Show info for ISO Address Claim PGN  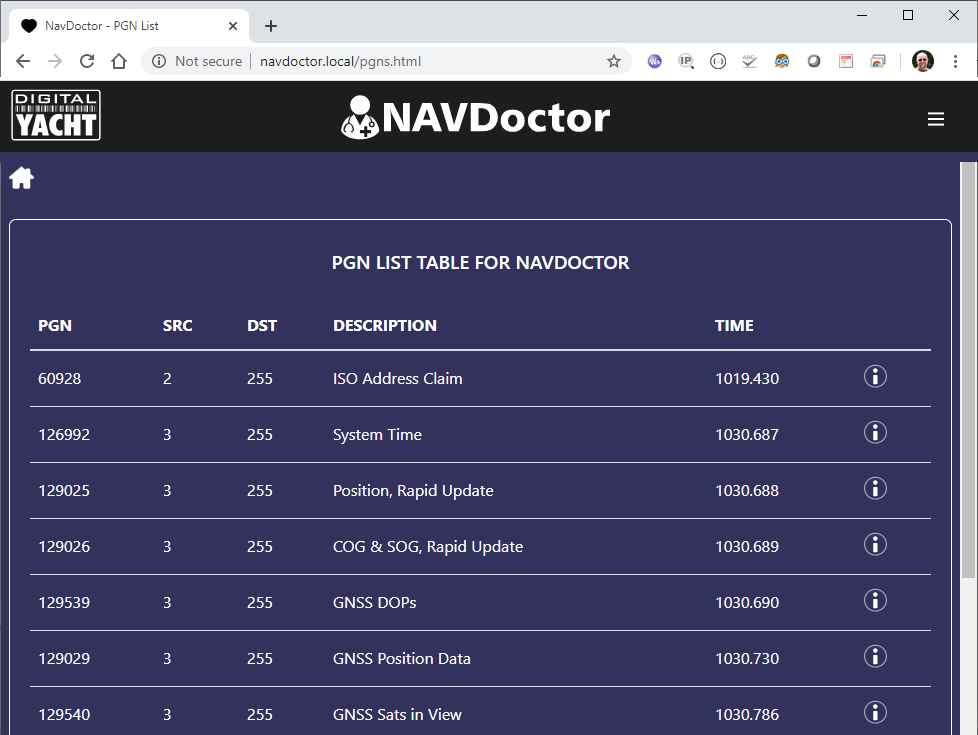[x=875, y=377]
